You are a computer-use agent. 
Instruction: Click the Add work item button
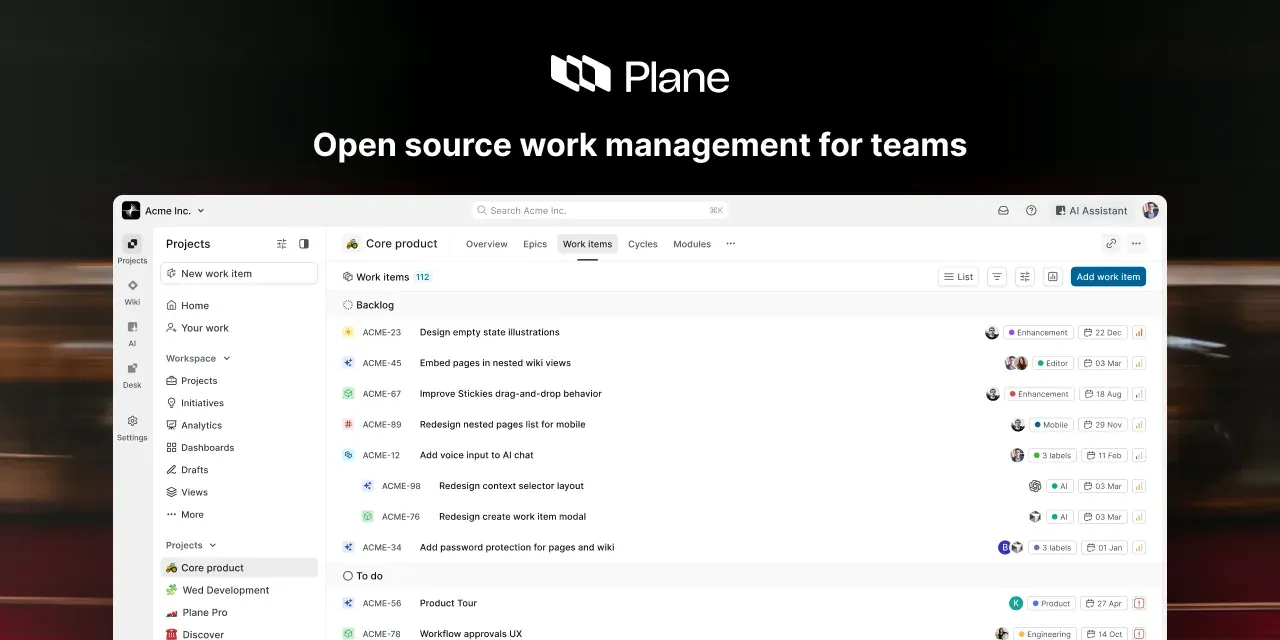1108,277
